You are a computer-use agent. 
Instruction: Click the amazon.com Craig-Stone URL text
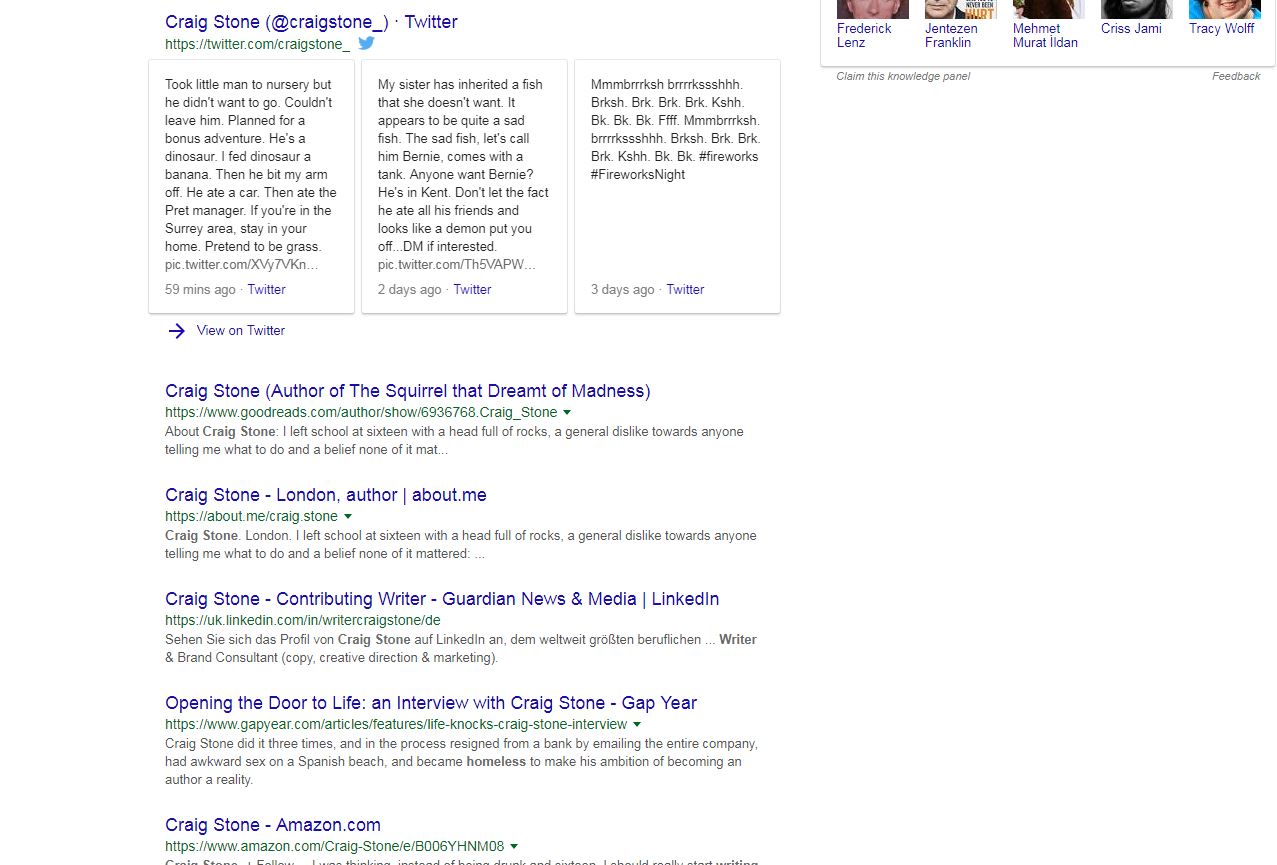coord(334,846)
